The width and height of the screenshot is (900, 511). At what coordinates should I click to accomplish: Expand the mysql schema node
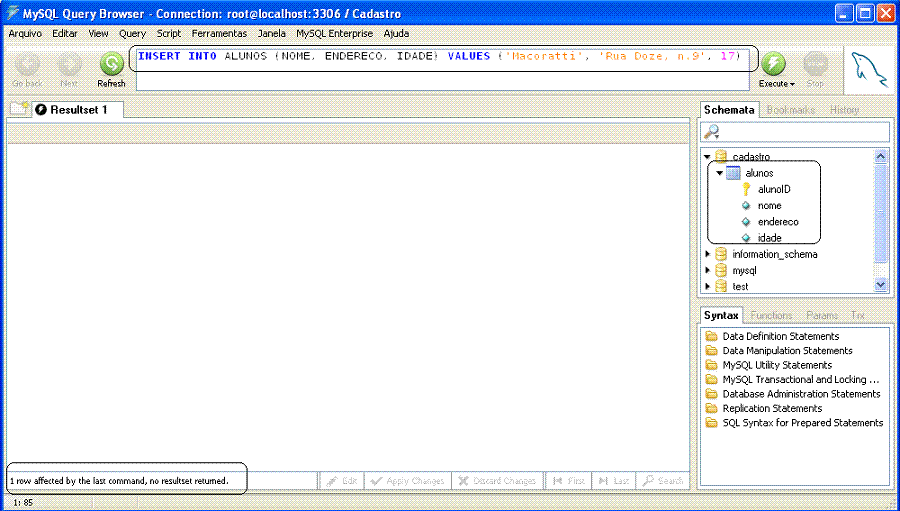coord(708,270)
